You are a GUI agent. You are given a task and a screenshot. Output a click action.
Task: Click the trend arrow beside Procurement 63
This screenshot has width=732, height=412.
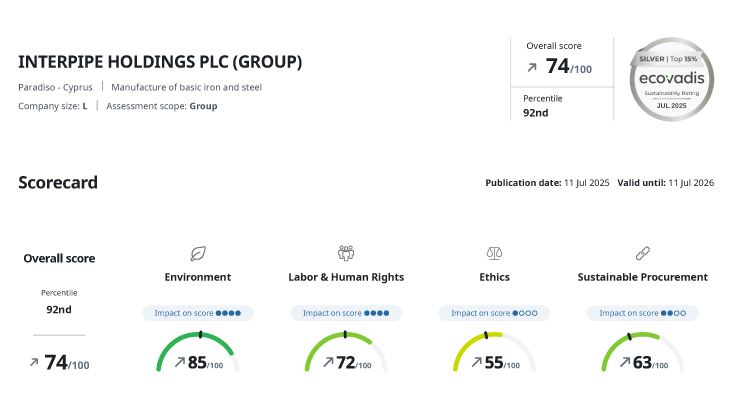click(x=625, y=362)
